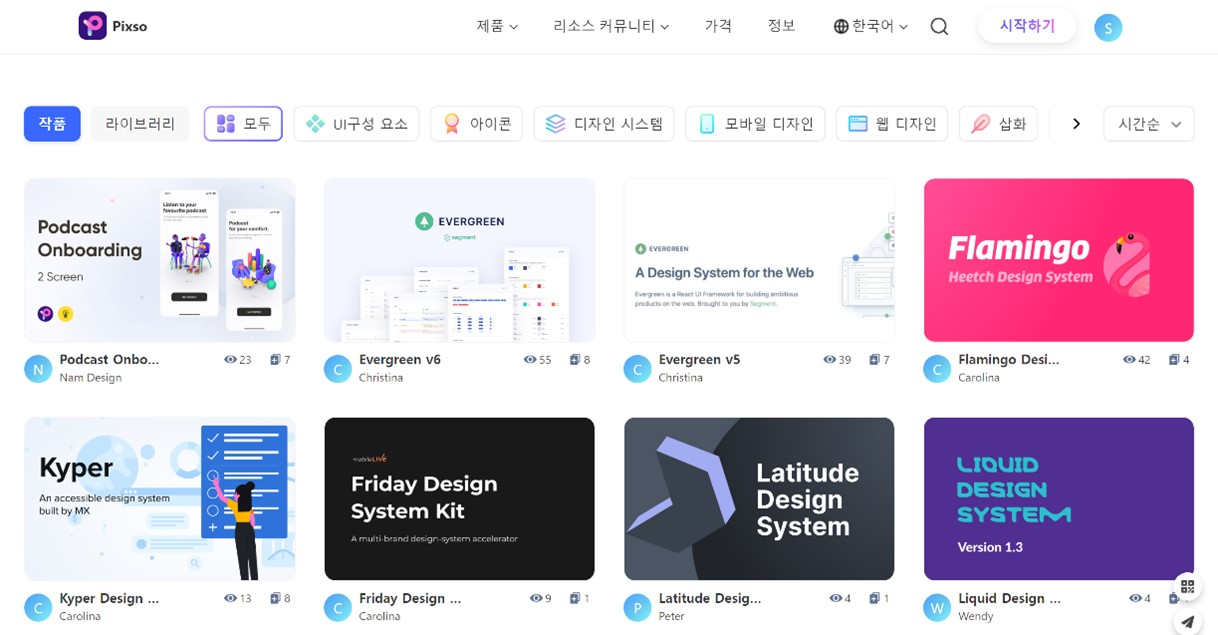The width and height of the screenshot is (1218, 635).
Task: Open the Kyper accessible design system thumbnail
Action: point(160,499)
